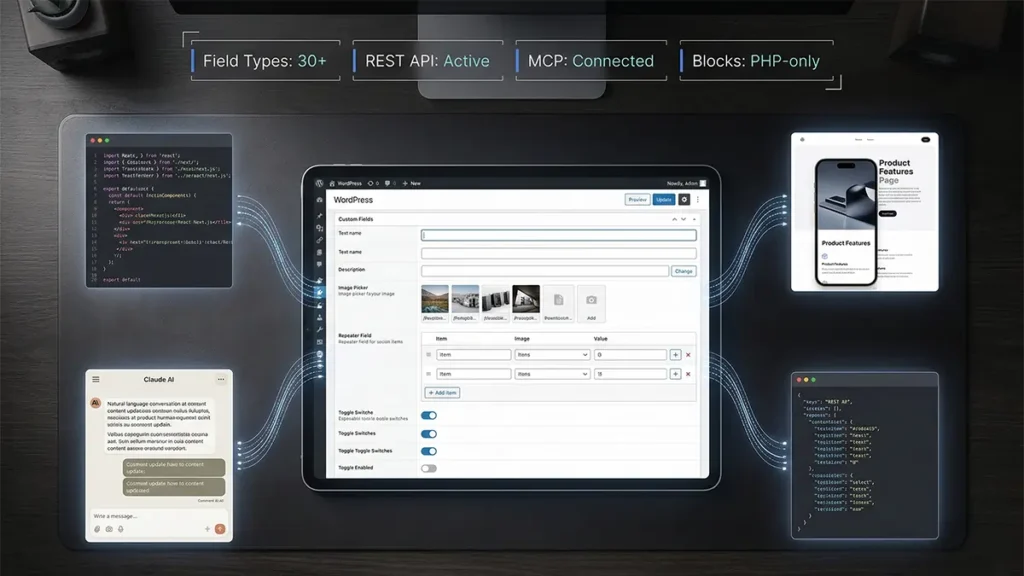Click the hamburger menu in Claude AI

(96, 380)
